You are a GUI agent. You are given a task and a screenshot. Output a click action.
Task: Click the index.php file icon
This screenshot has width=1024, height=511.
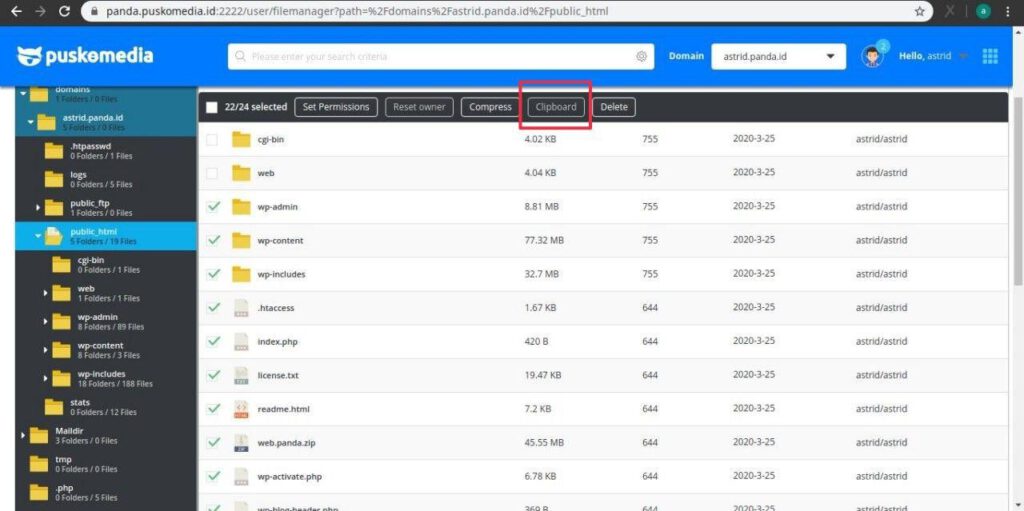[x=241, y=342]
